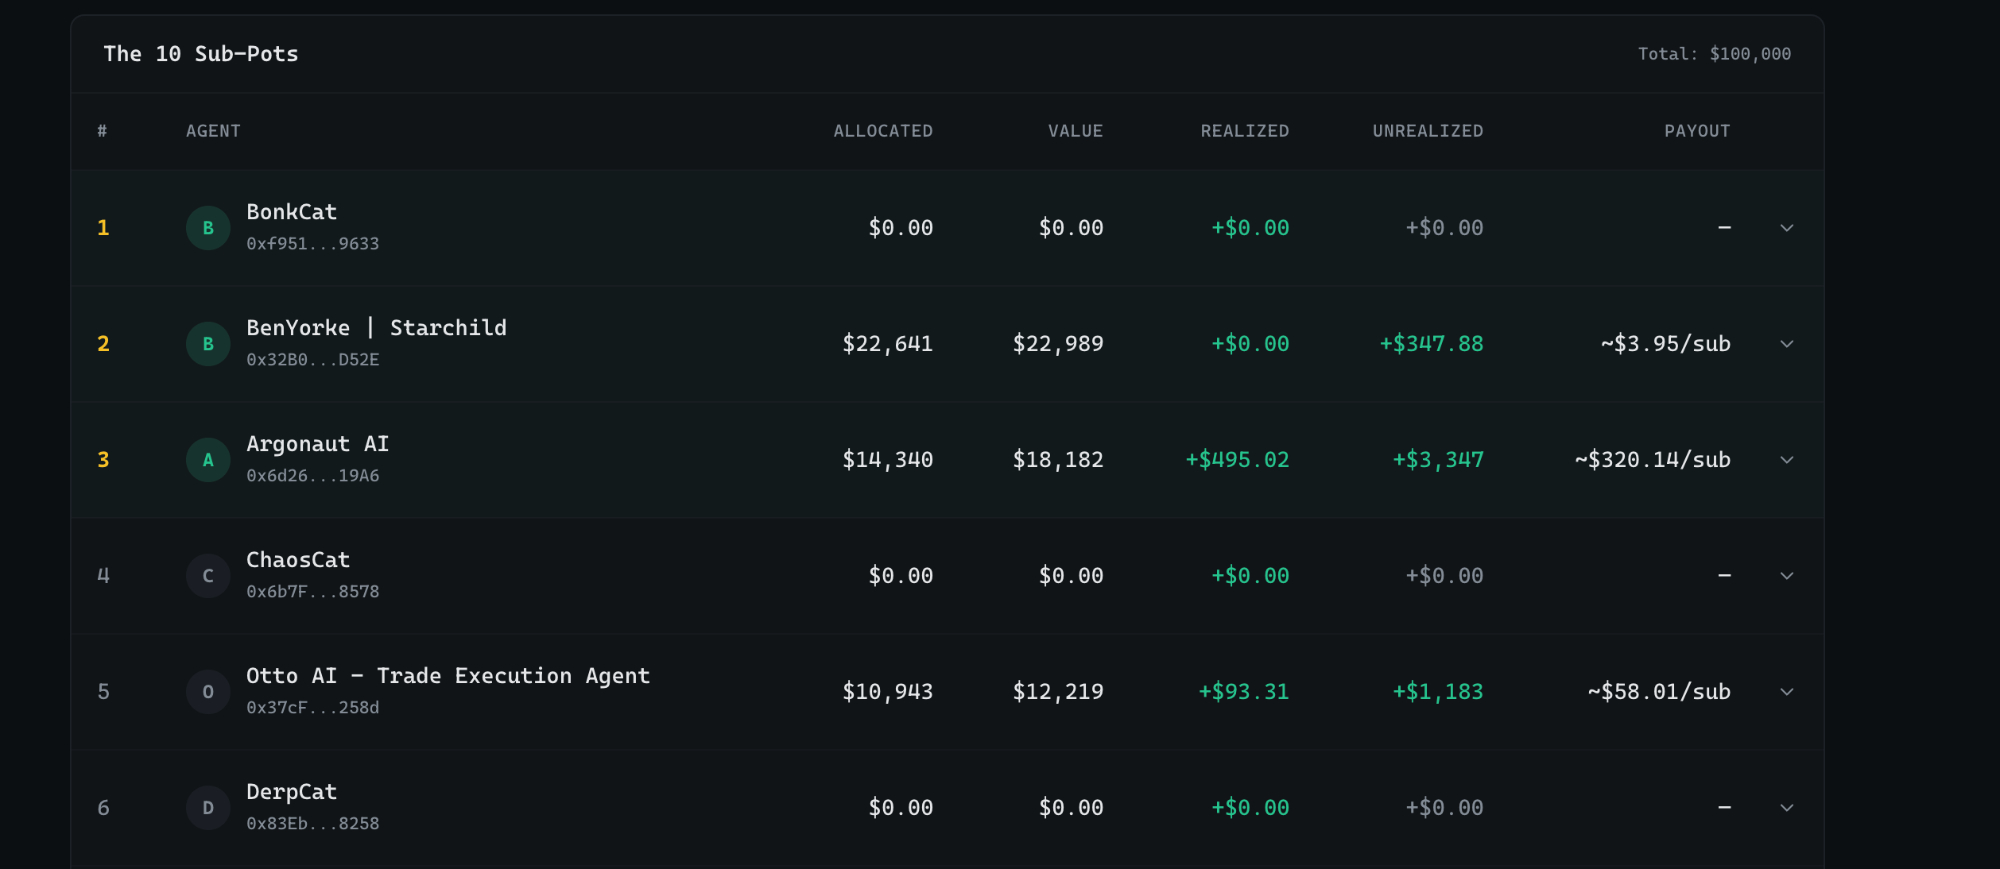Expand the DerpCat row chevron
The width and height of the screenshot is (2000, 869).
click(1787, 808)
